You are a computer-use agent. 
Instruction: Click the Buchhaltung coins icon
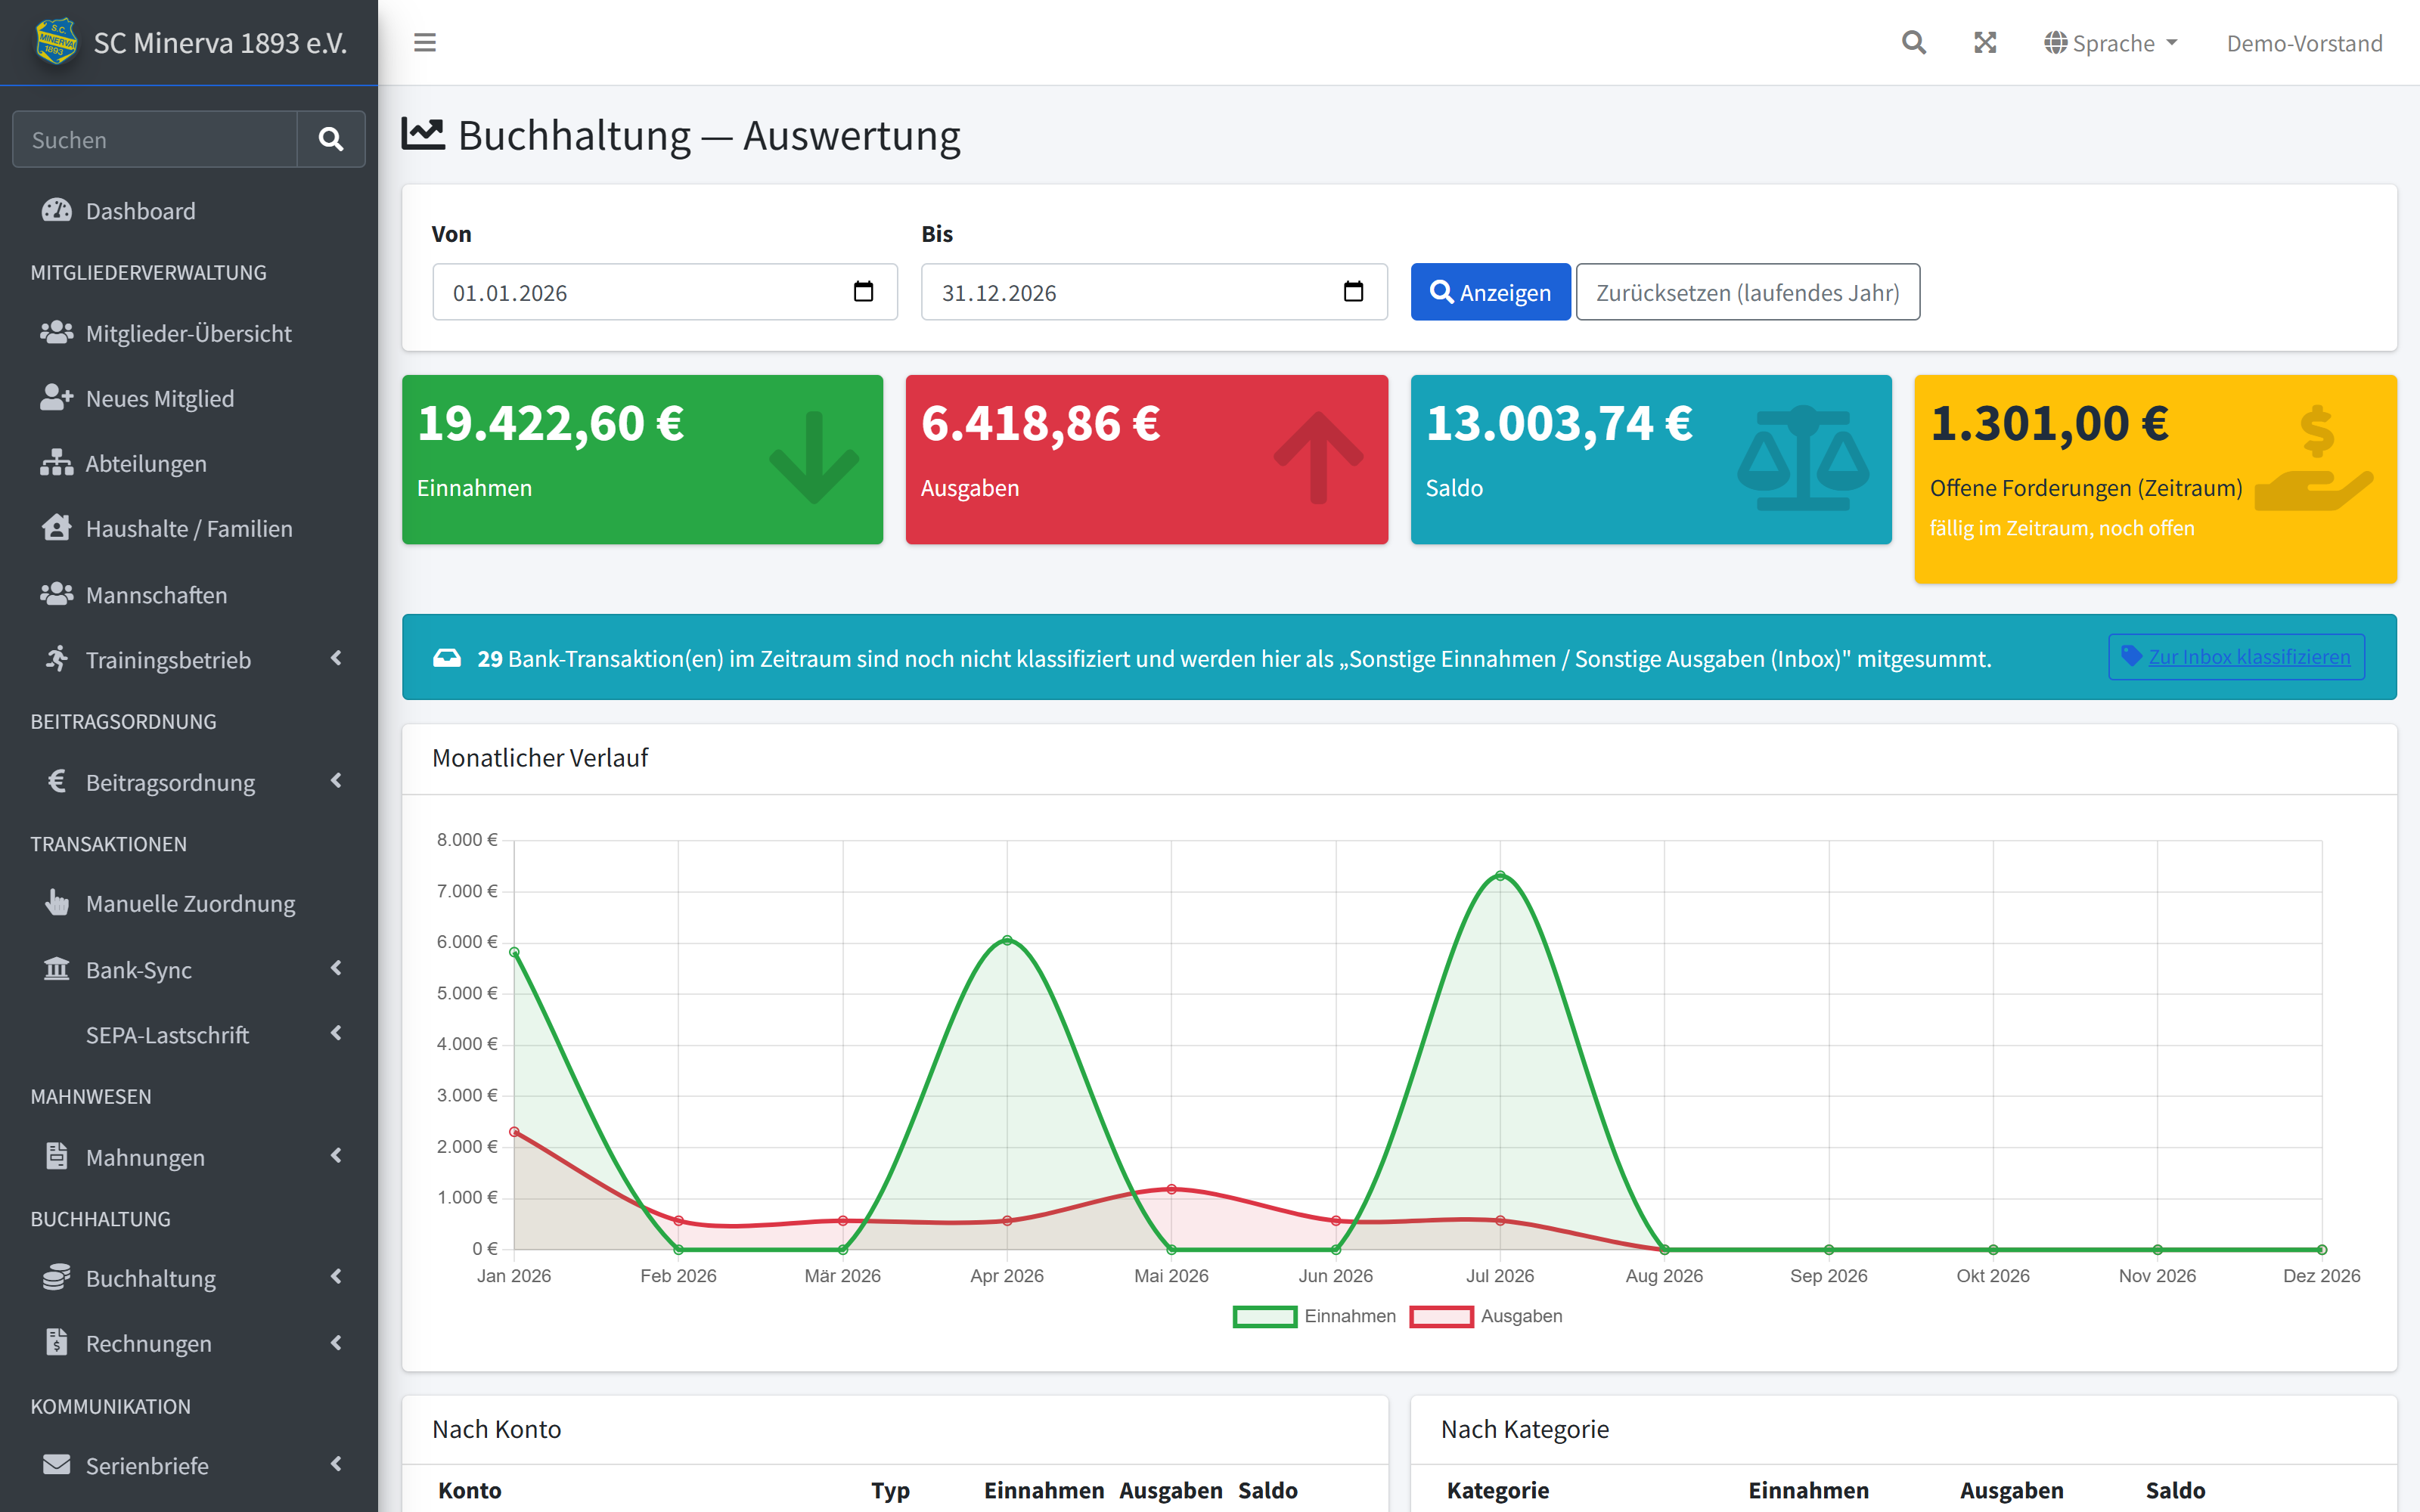57,1277
